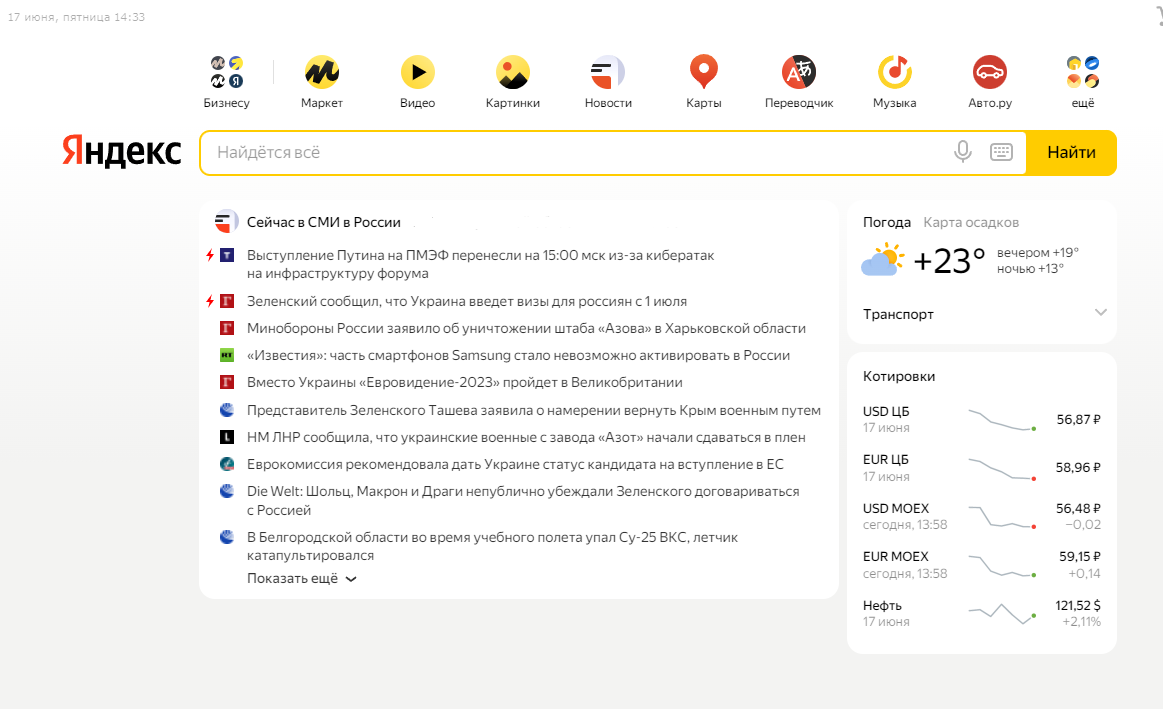Open Известия Samsung smartphones headline
1163x709 pixels.
[518, 355]
